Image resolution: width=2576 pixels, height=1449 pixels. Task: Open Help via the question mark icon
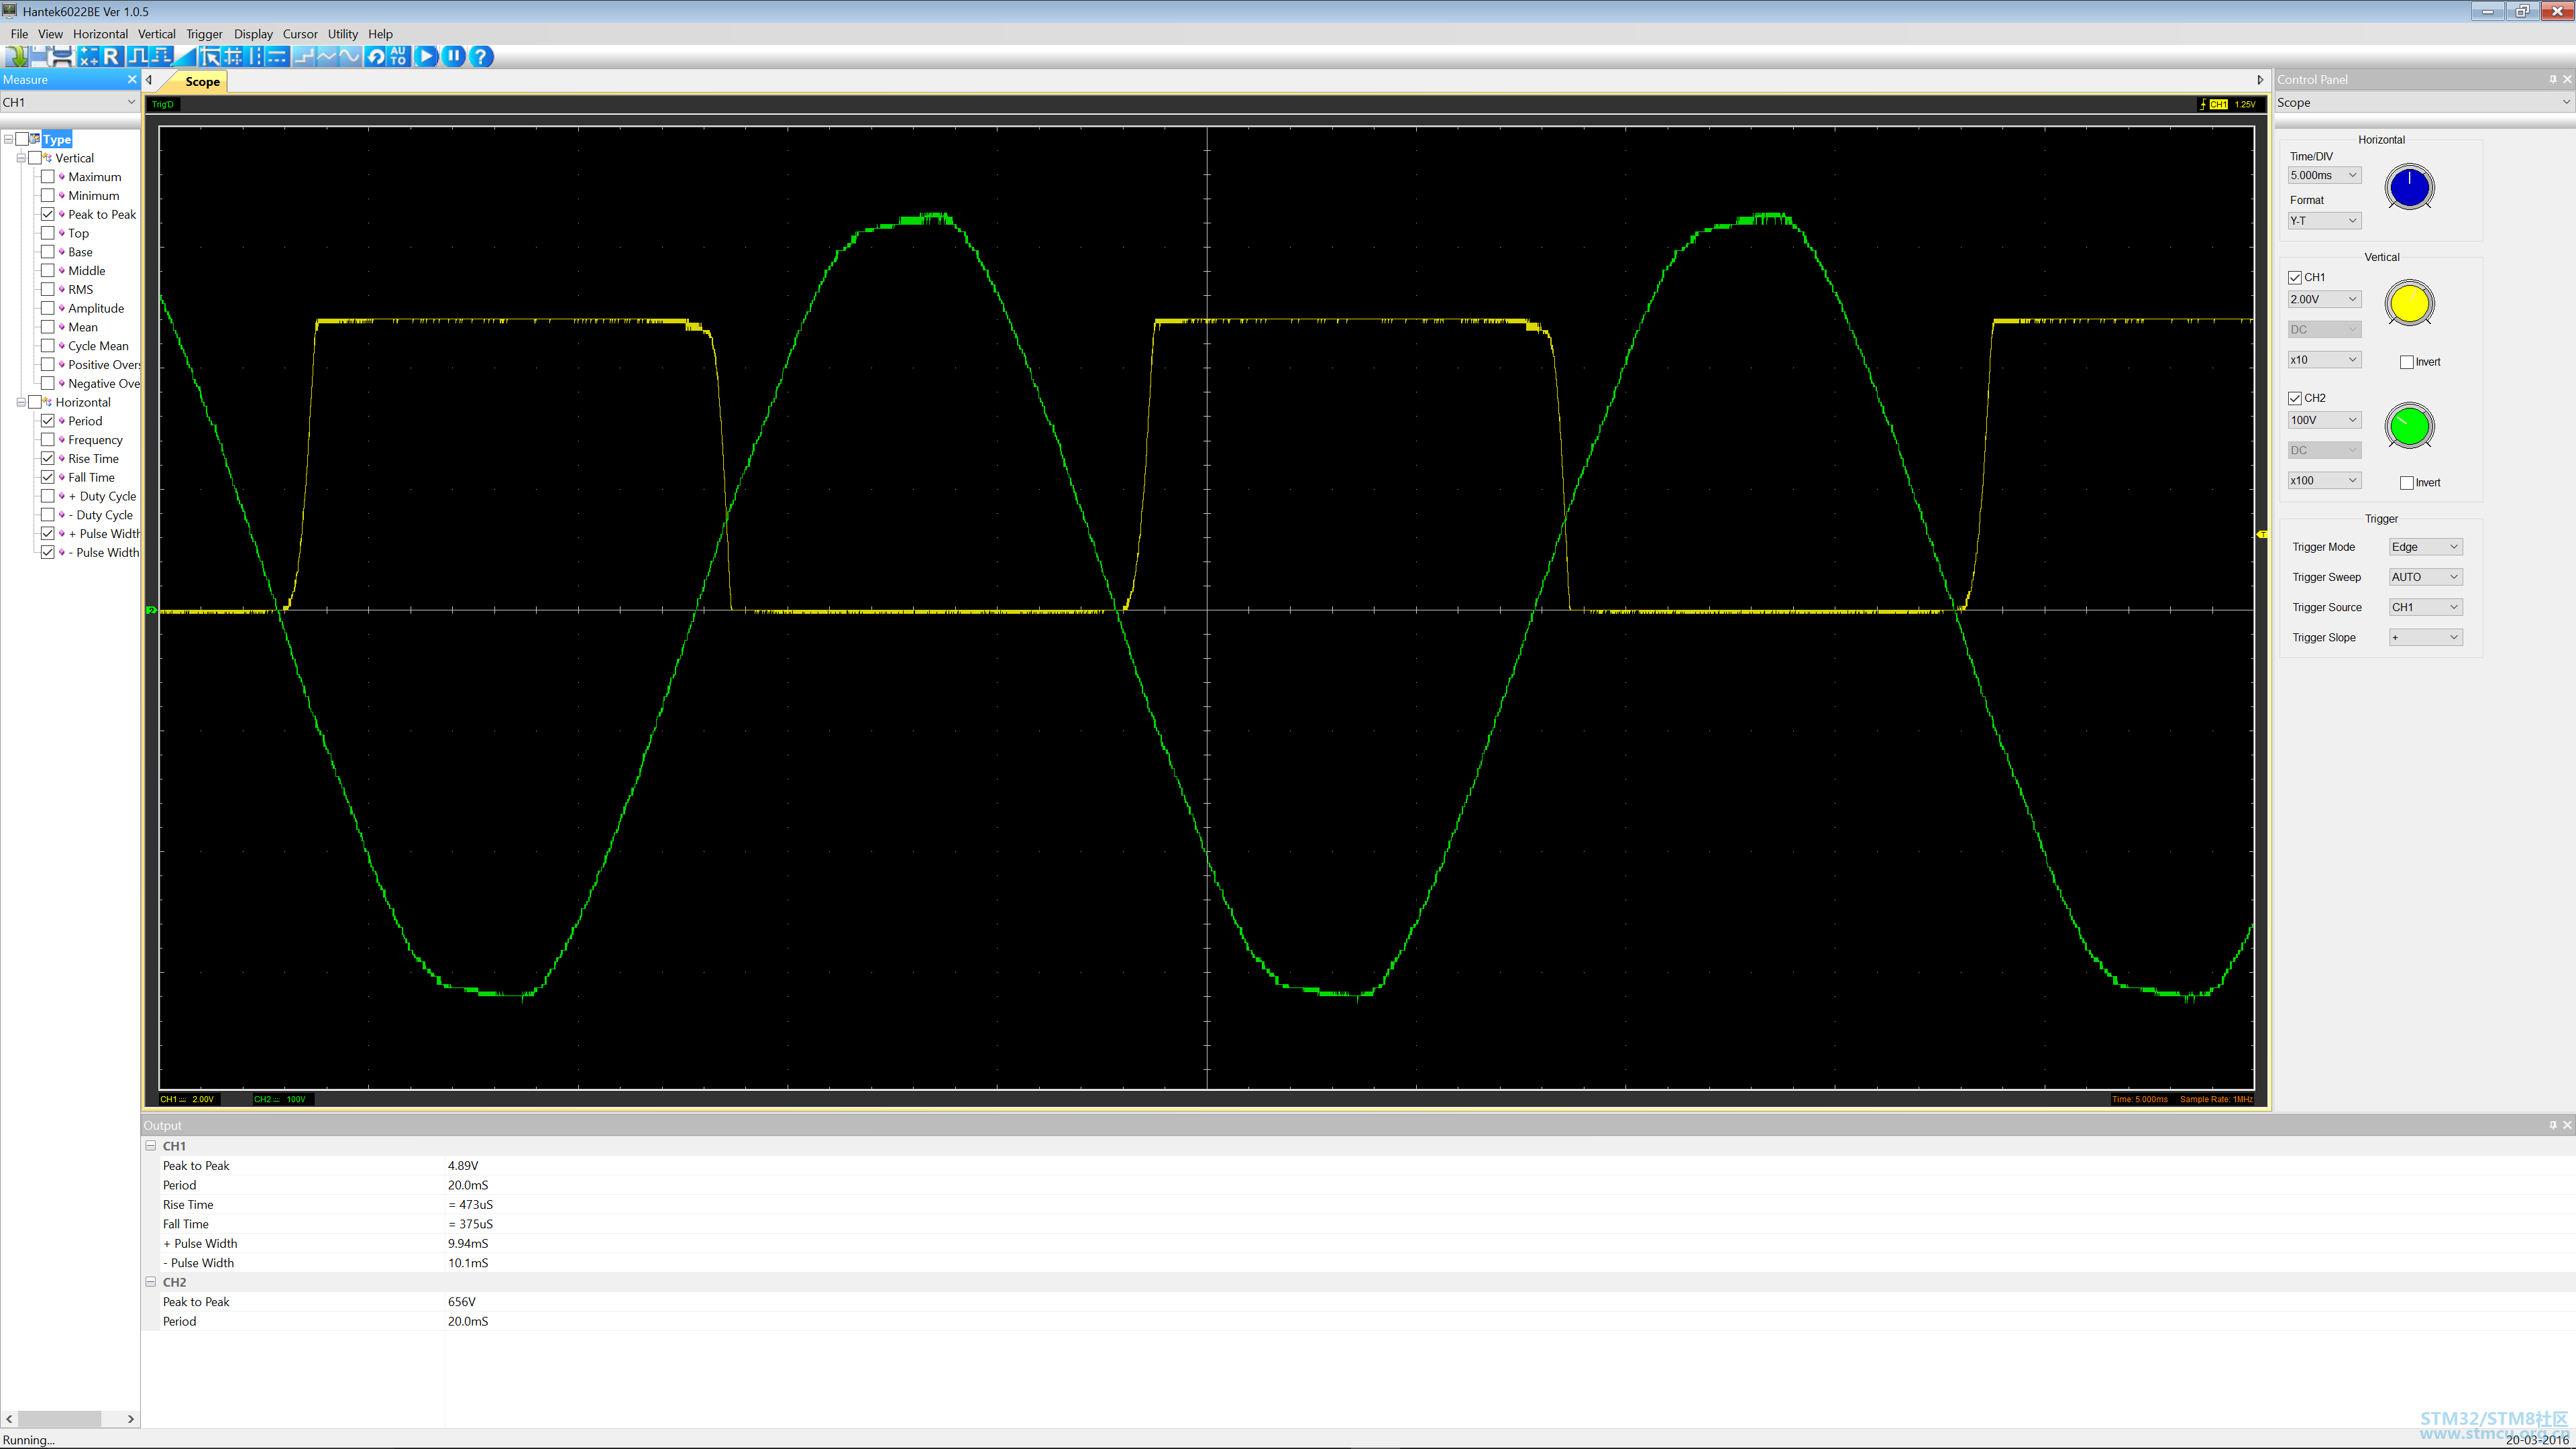[x=481, y=56]
